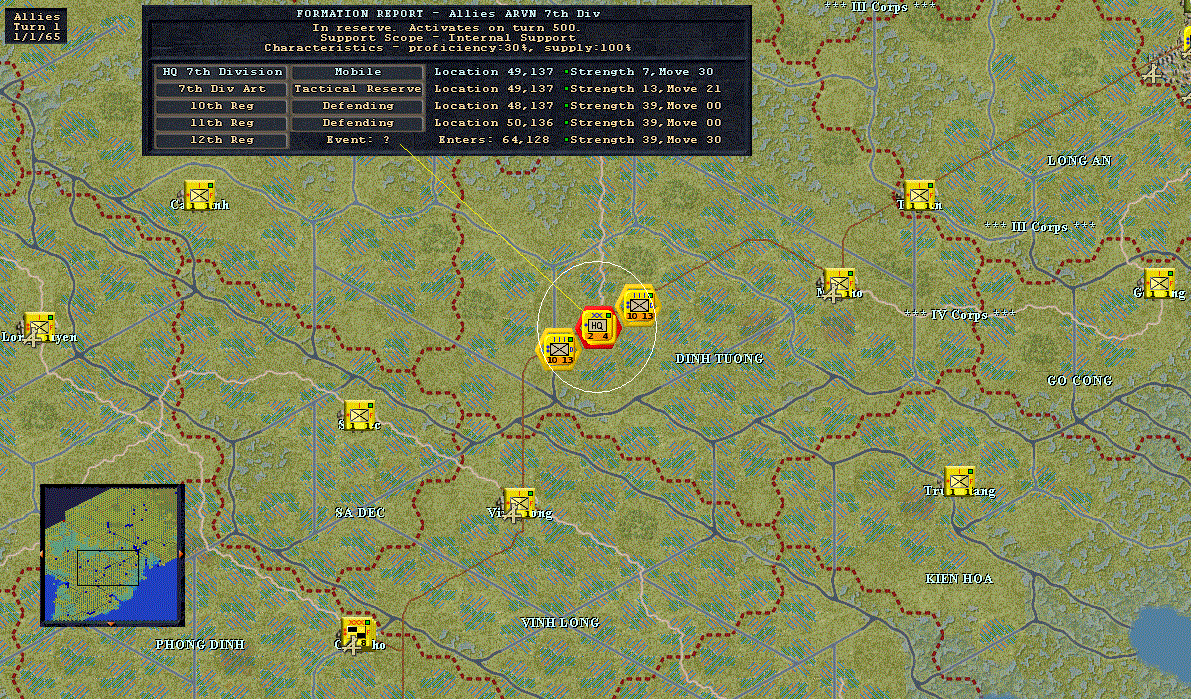Screen dimensions: 1191x699
Task: Click the '*** IV Corps ***' map label
Action: click(960, 315)
